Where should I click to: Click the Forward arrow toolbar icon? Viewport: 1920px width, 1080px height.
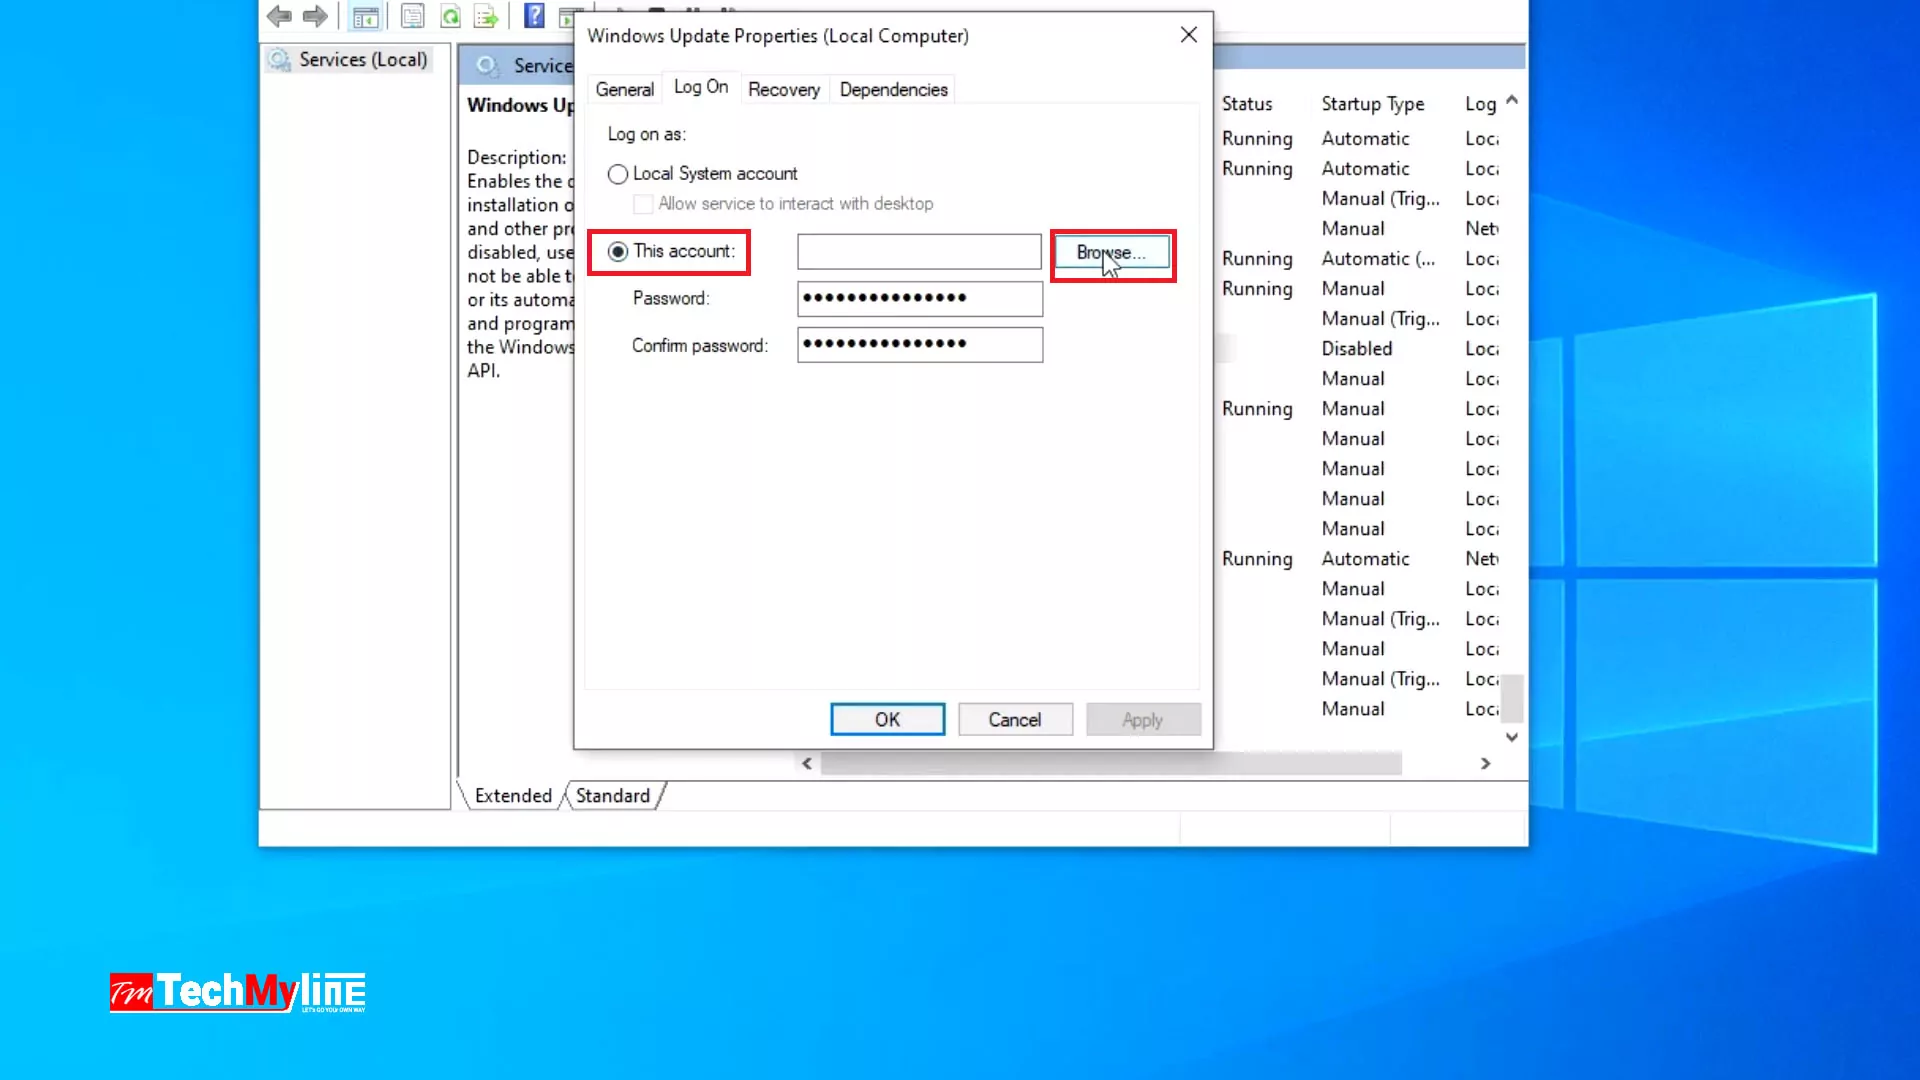click(x=316, y=16)
